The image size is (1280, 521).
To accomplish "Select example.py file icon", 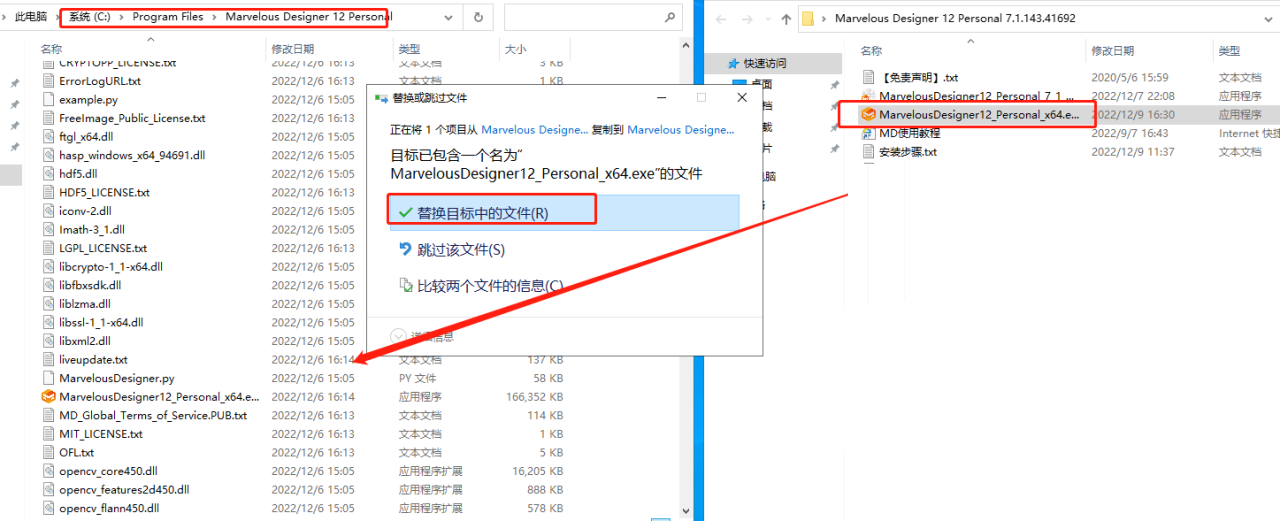I will 49,99.
